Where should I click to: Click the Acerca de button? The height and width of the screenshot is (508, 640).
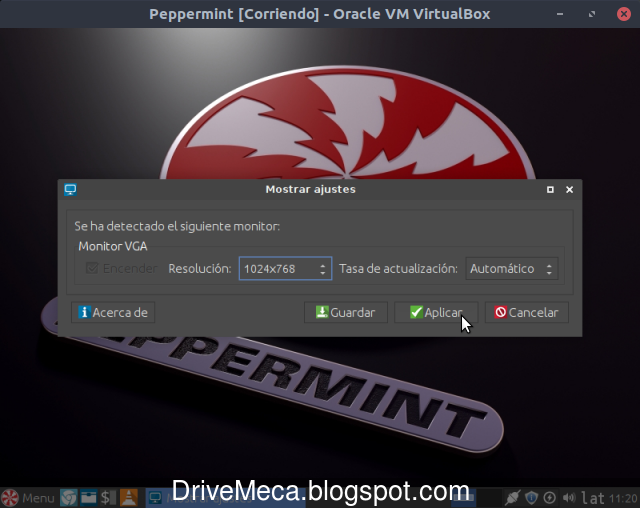[113, 313]
